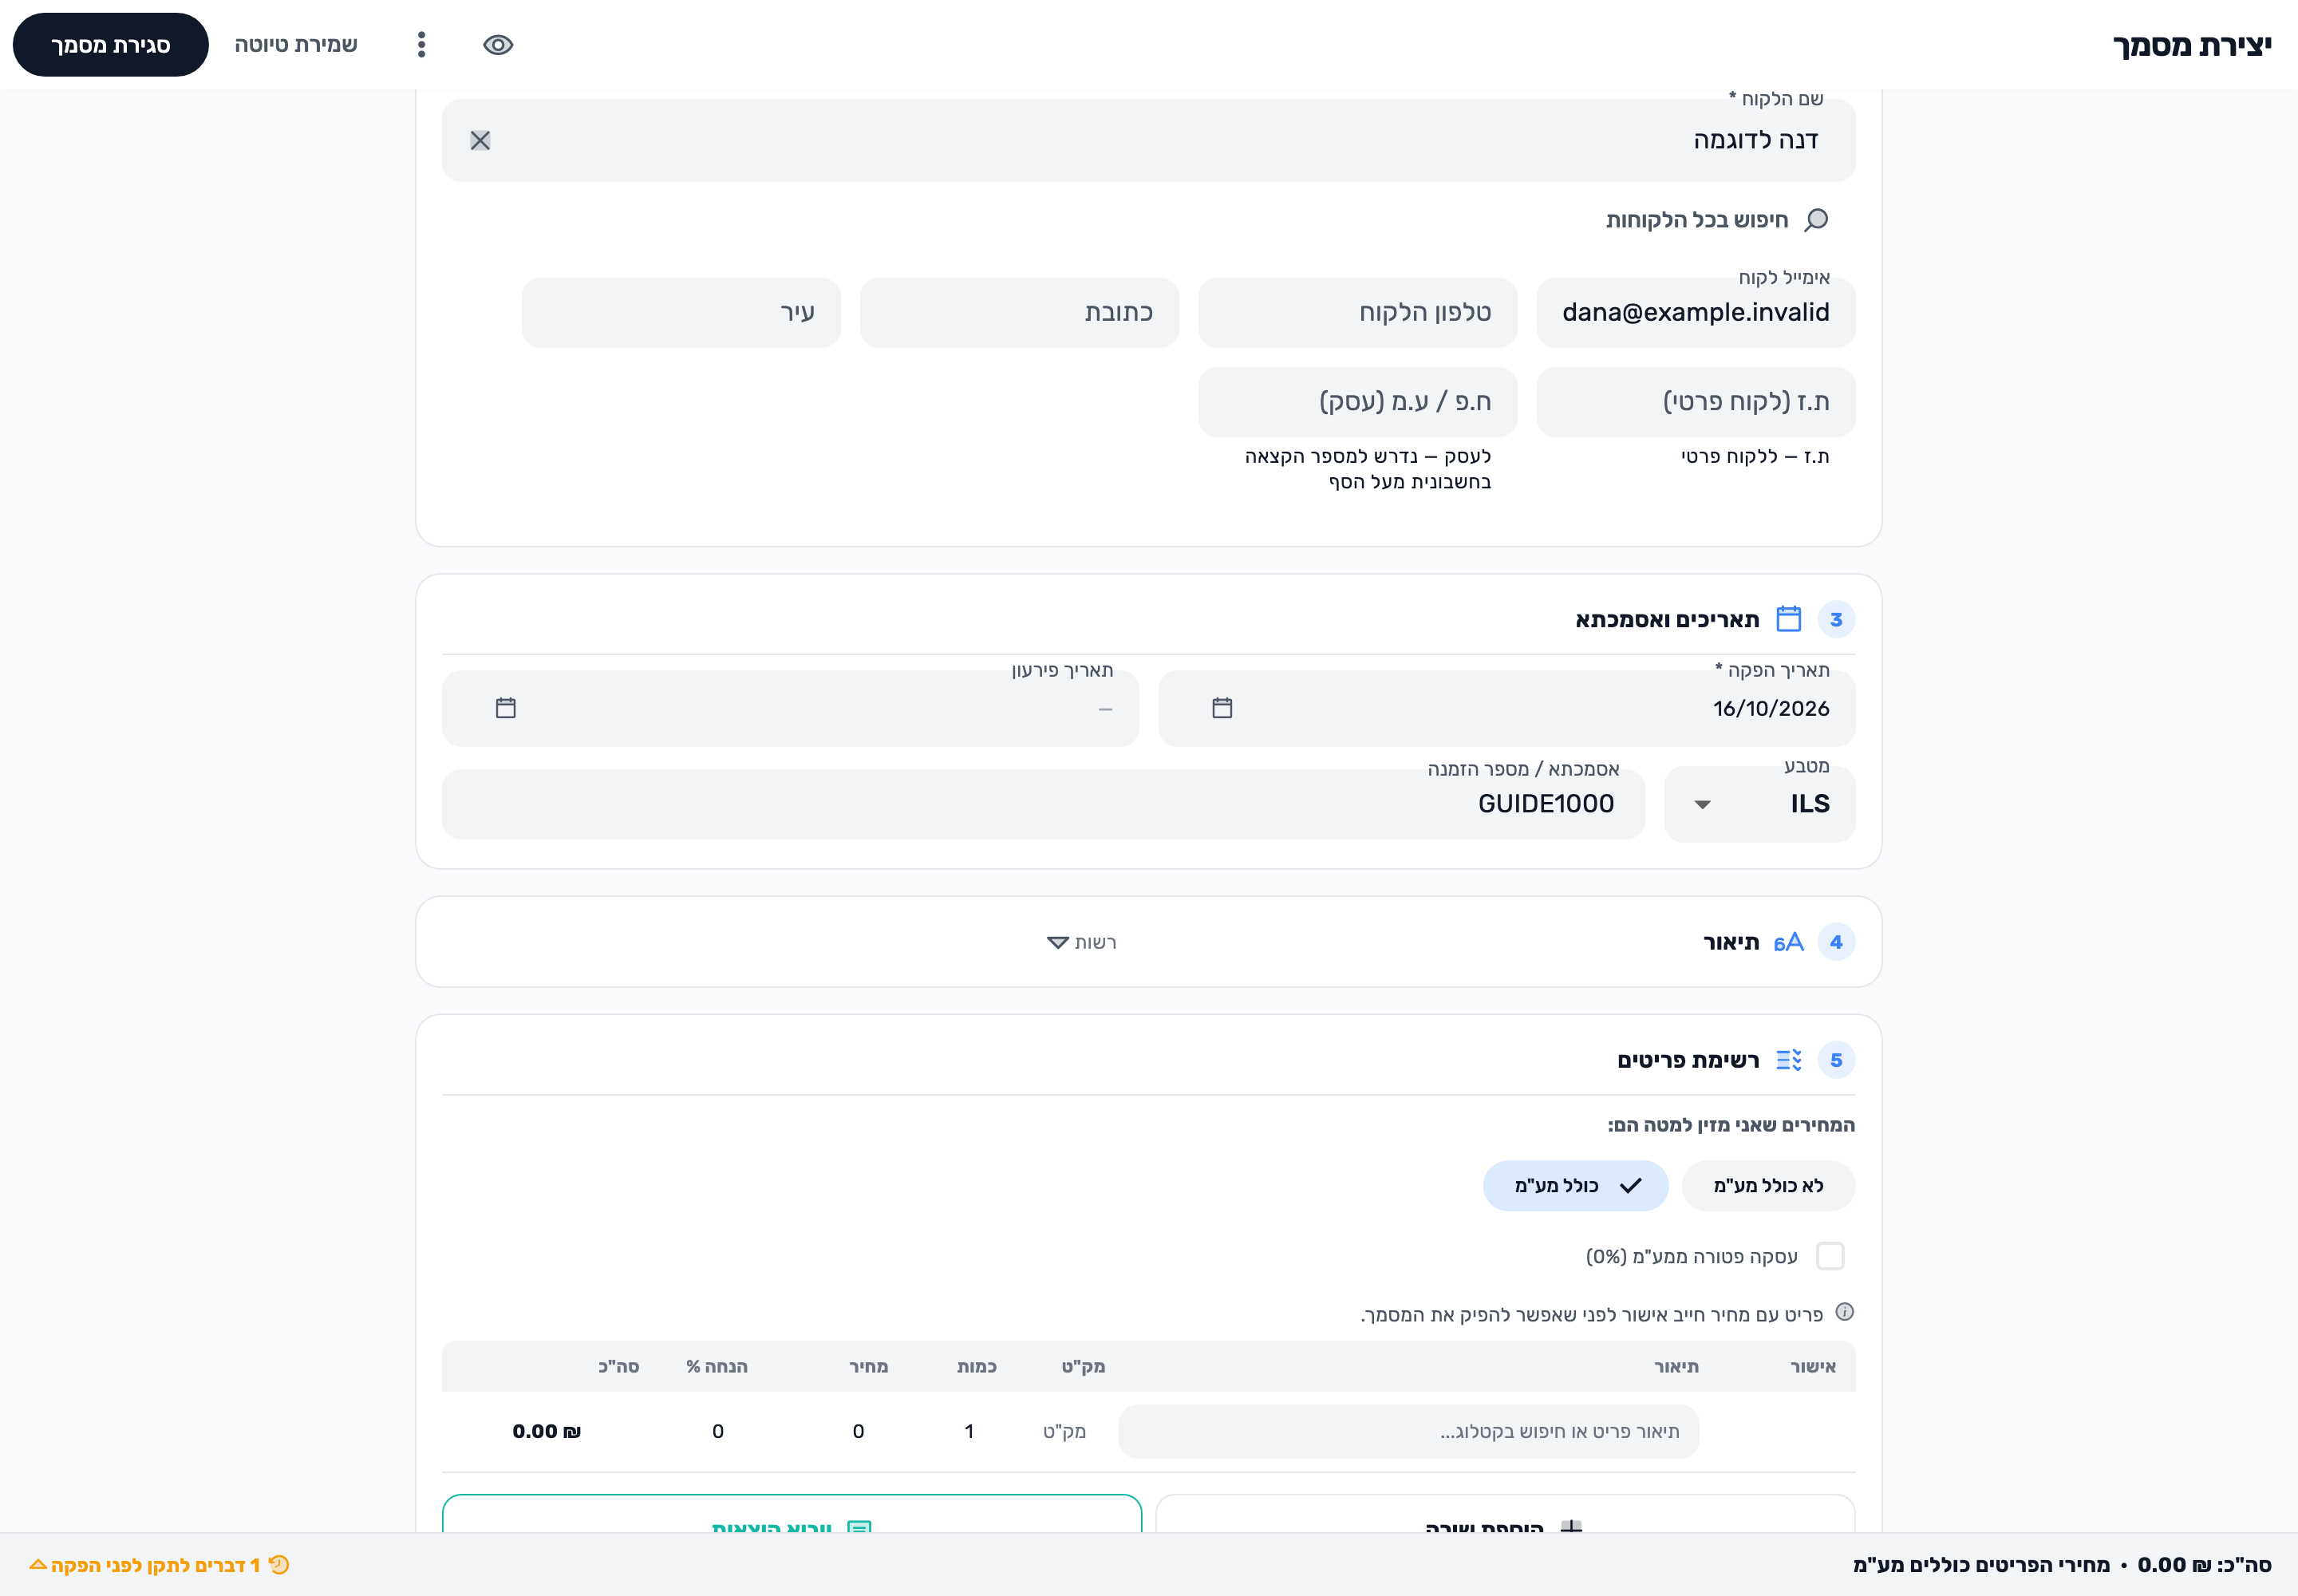The image size is (2298, 1596).
Task: Click the magnifier icon to search all customers
Action: pos(1816,220)
